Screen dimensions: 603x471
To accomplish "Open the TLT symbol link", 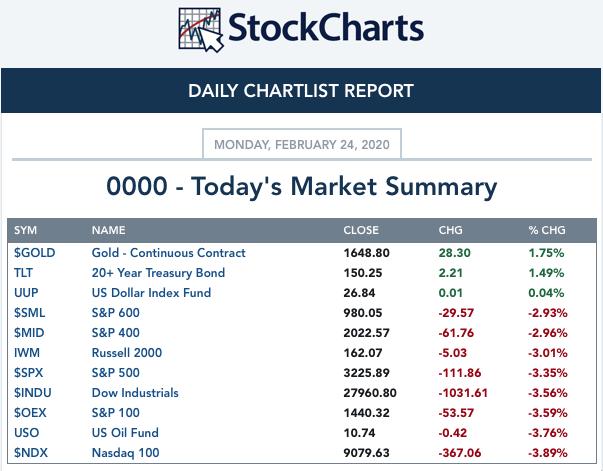I will coord(24,273).
